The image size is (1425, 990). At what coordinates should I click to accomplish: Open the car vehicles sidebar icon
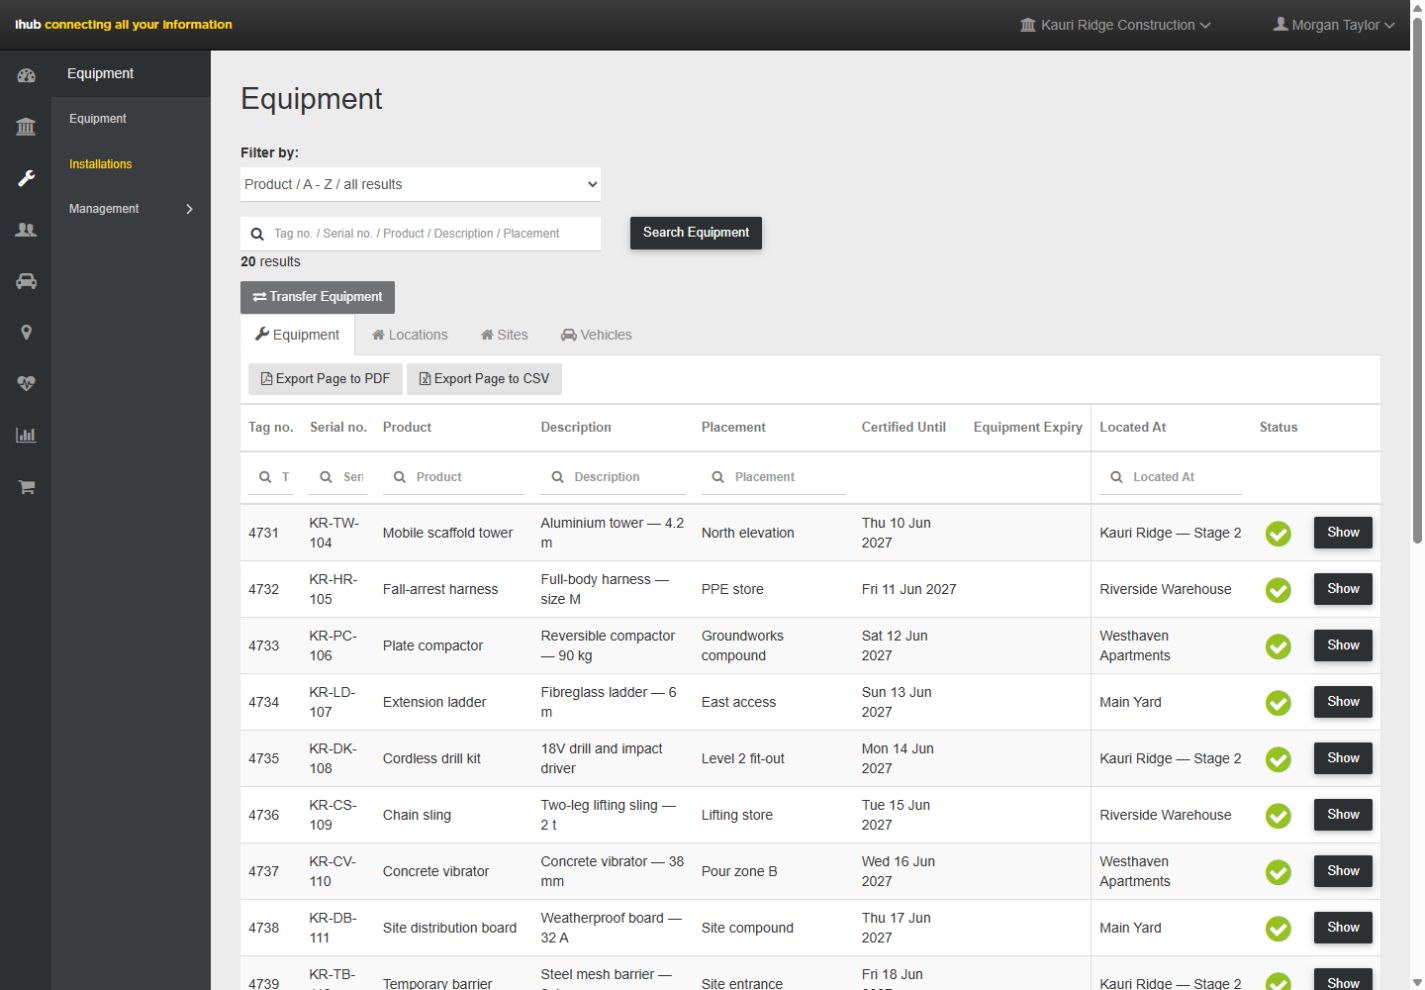(x=26, y=281)
